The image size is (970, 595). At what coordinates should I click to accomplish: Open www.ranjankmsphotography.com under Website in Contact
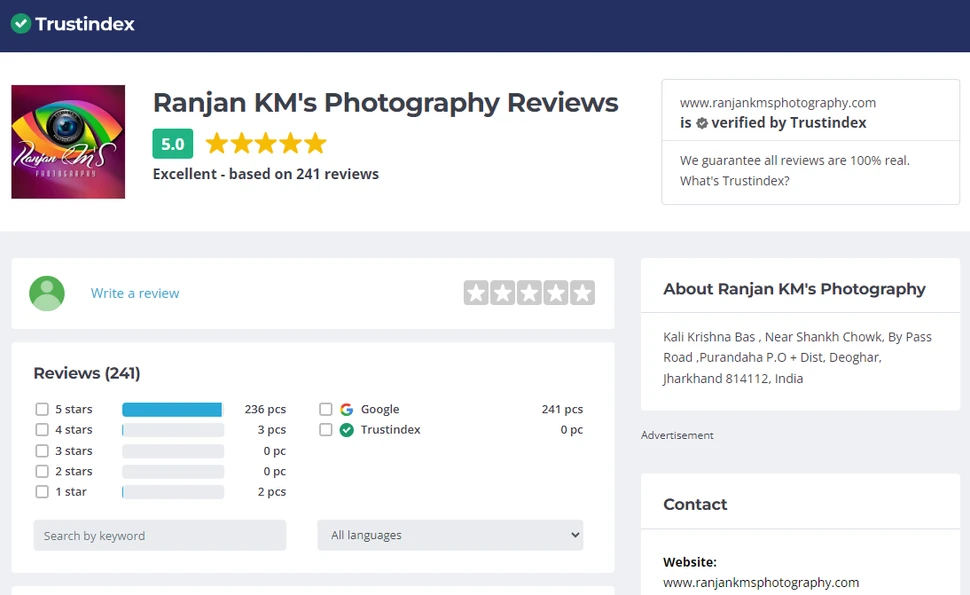[761, 583]
